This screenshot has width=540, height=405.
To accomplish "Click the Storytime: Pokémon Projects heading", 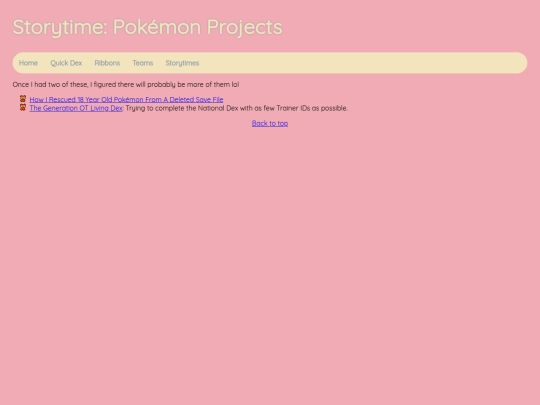I will coord(147,27).
